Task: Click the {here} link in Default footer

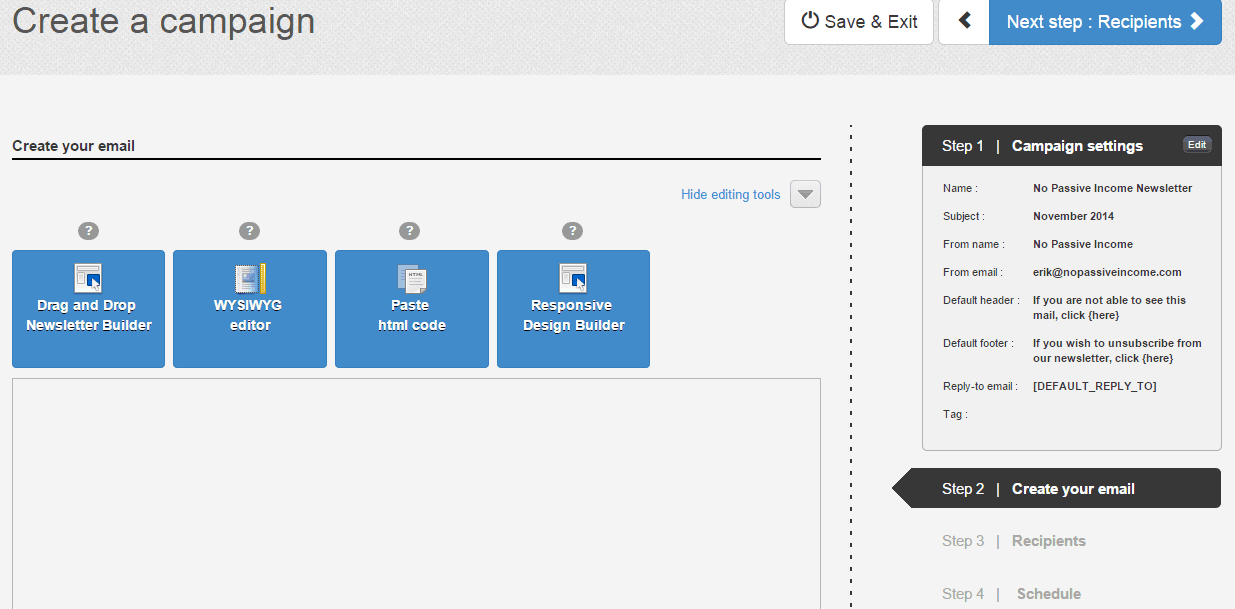Action: click(x=1156, y=357)
